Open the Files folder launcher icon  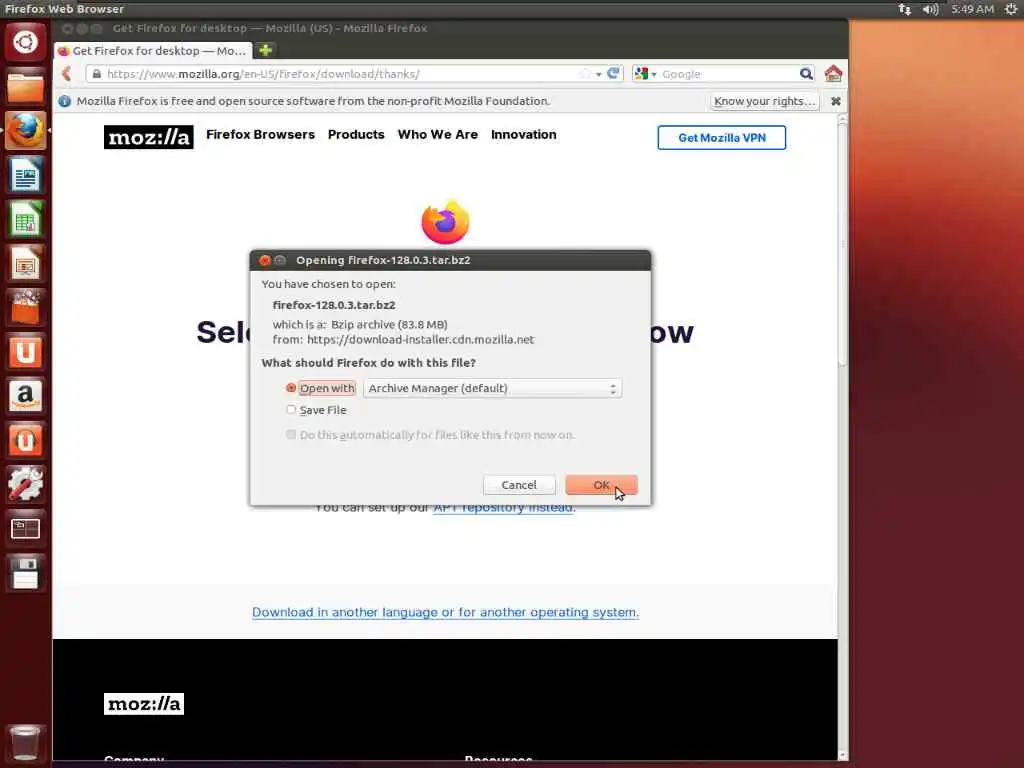pyautogui.click(x=25, y=87)
